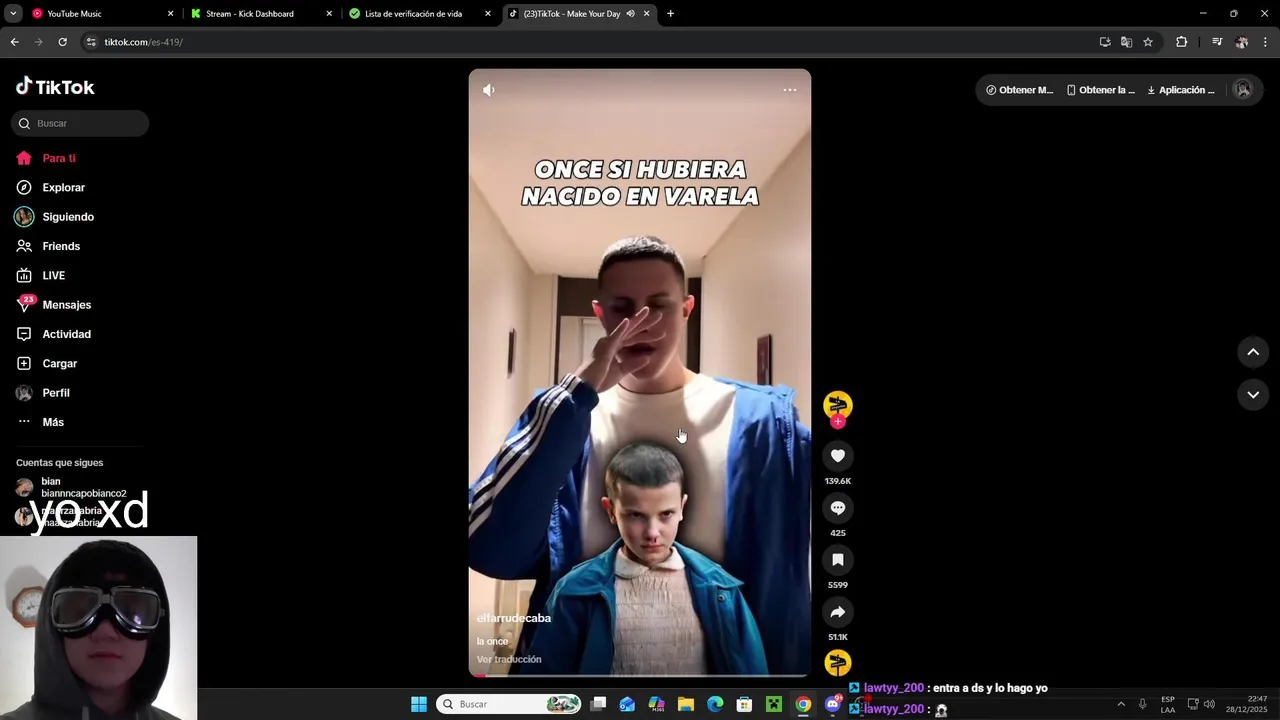
Task: Click Ver traducción under the caption
Action: click(509, 659)
